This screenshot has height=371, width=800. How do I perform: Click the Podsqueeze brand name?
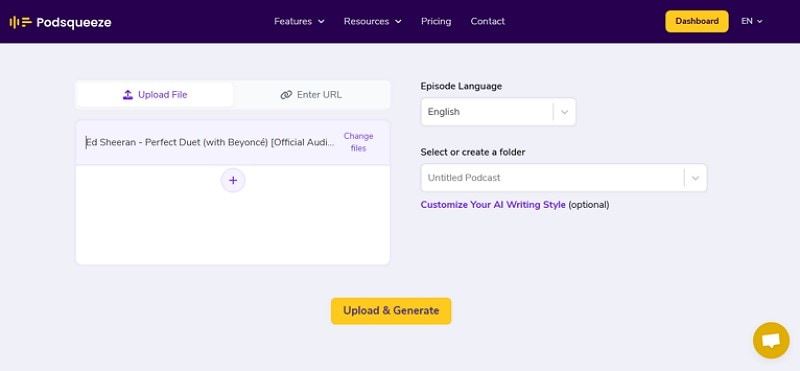(x=74, y=22)
